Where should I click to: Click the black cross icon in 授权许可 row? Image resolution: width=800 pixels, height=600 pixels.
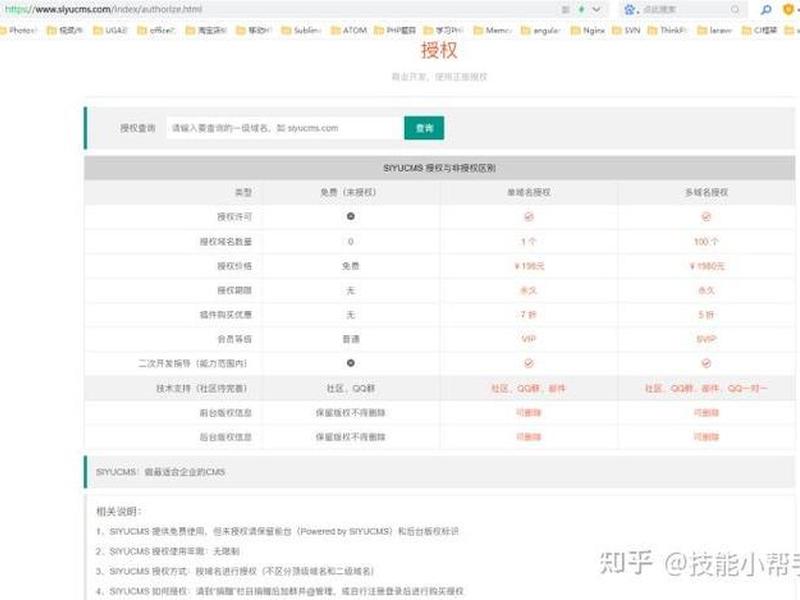[x=351, y=216]
